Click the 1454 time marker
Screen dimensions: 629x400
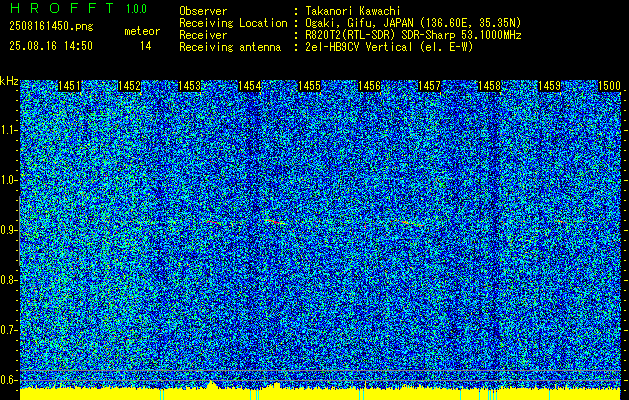(x=250, y=86)
